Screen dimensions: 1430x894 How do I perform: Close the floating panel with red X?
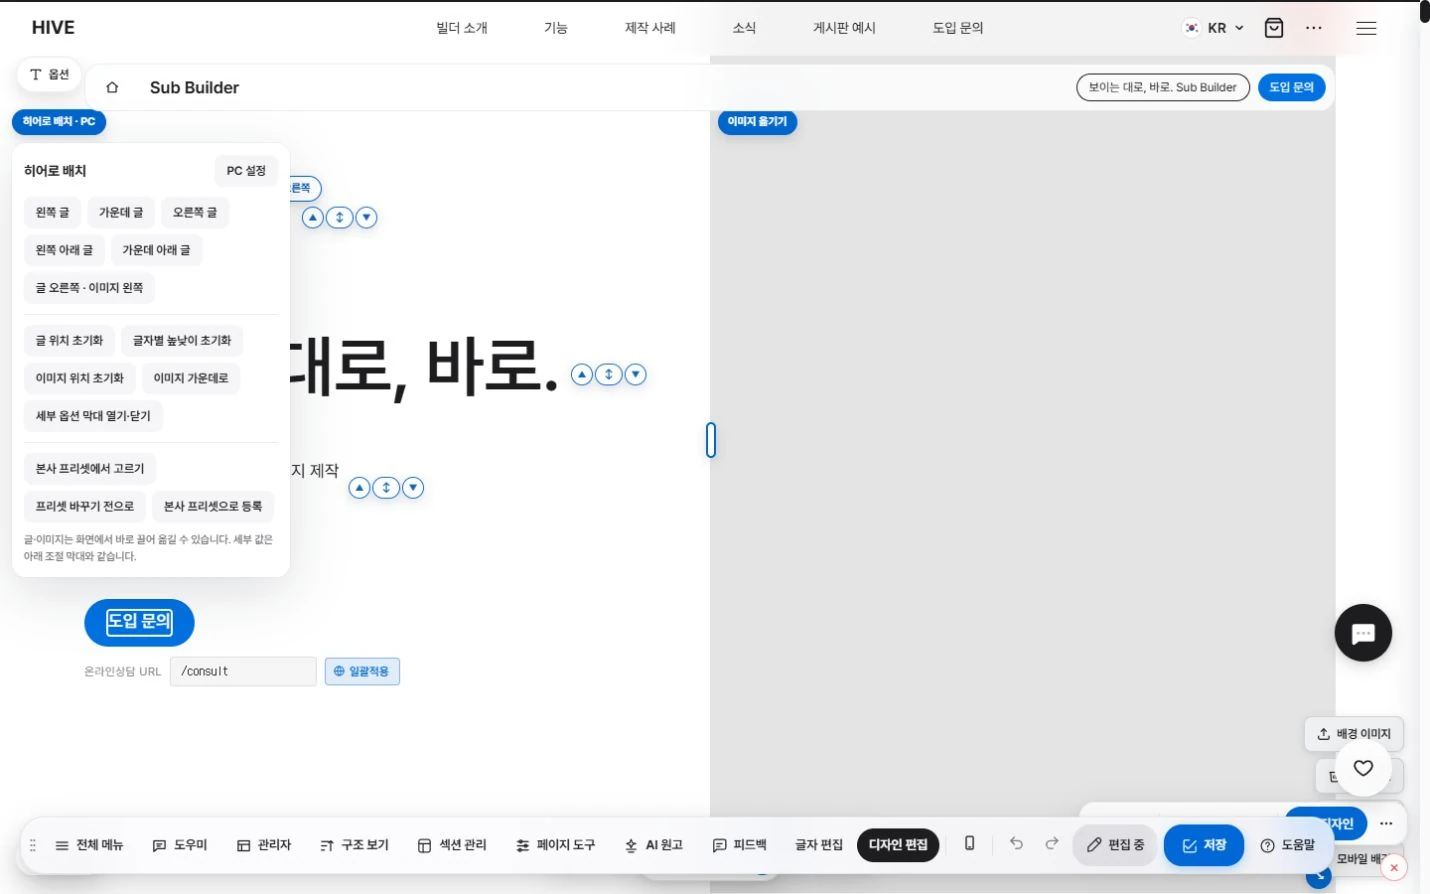coord(1394,868)
